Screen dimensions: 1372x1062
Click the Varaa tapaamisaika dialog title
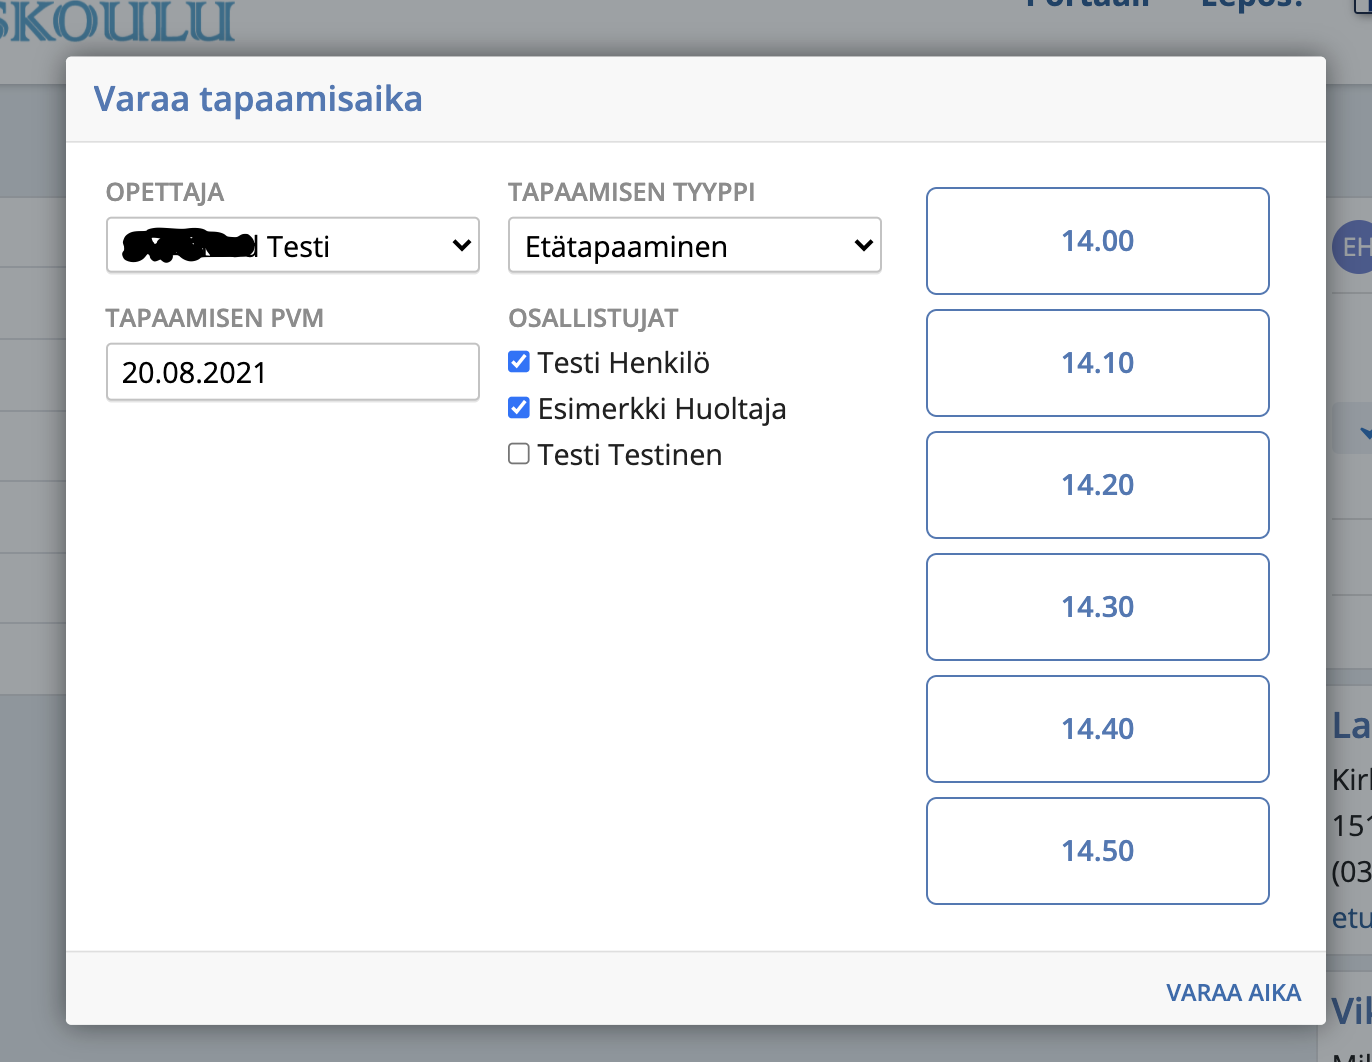(x=258, y=99)
